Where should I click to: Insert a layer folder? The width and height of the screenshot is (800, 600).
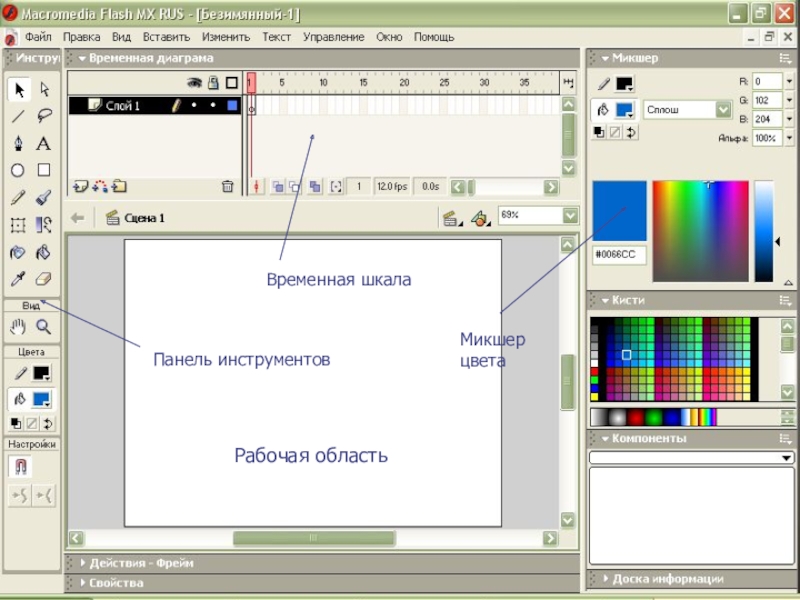click(119, 187)
